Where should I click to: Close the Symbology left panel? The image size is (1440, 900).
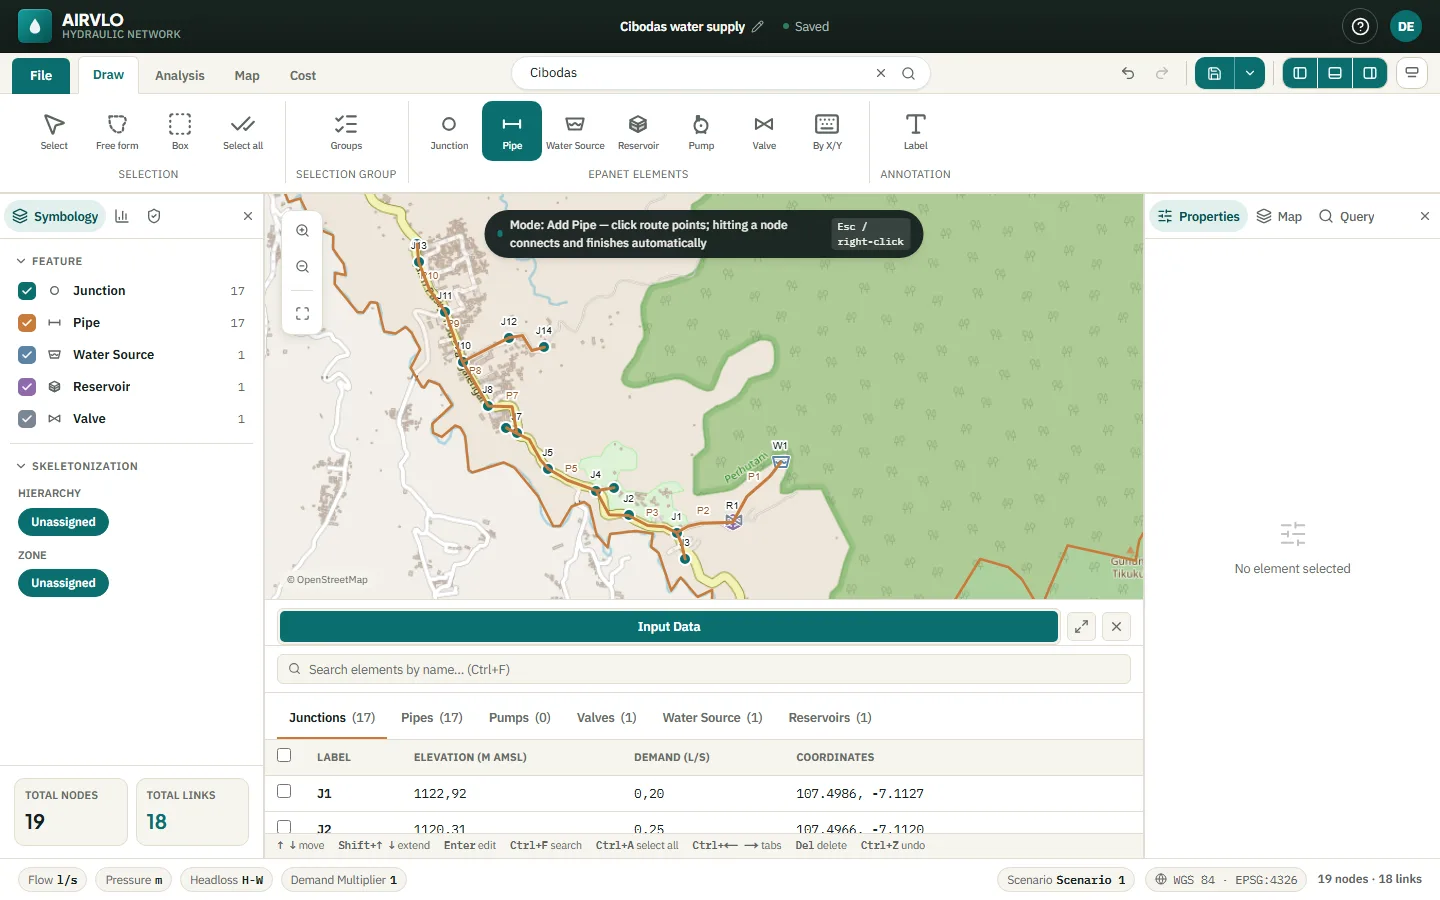(248, 216)
